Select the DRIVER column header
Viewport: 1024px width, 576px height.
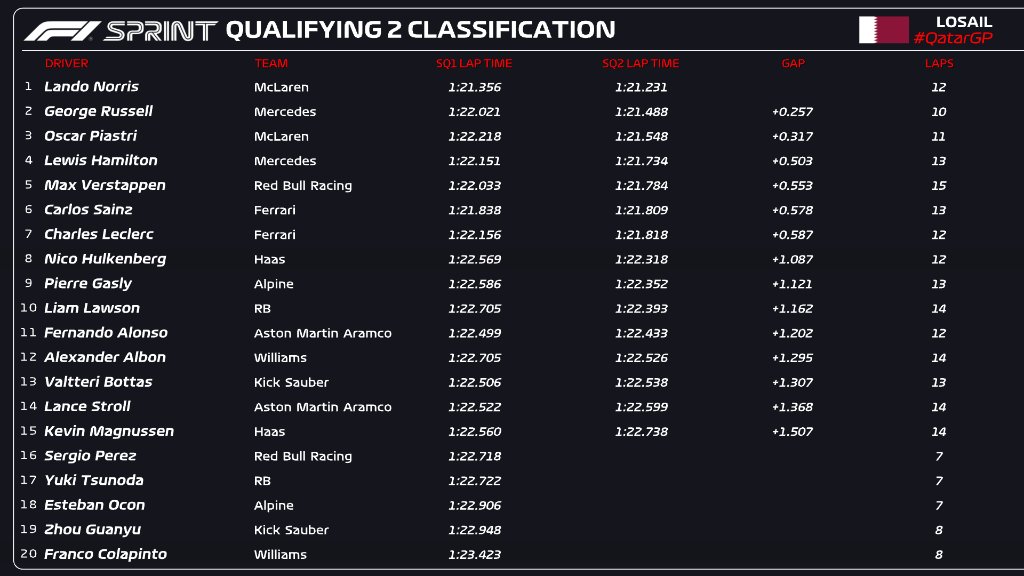click(x=66, y=63)
